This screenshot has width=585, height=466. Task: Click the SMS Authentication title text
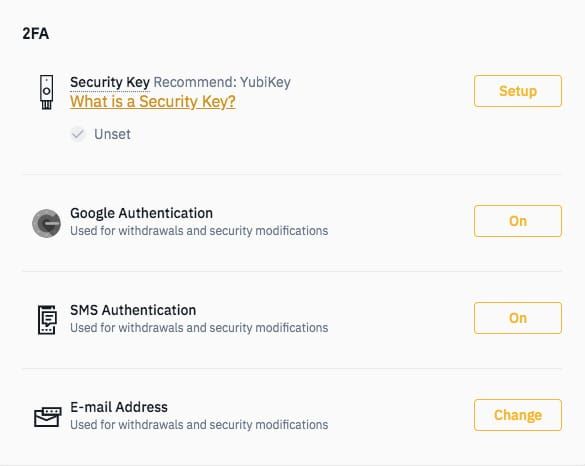[x=133, y=310]
